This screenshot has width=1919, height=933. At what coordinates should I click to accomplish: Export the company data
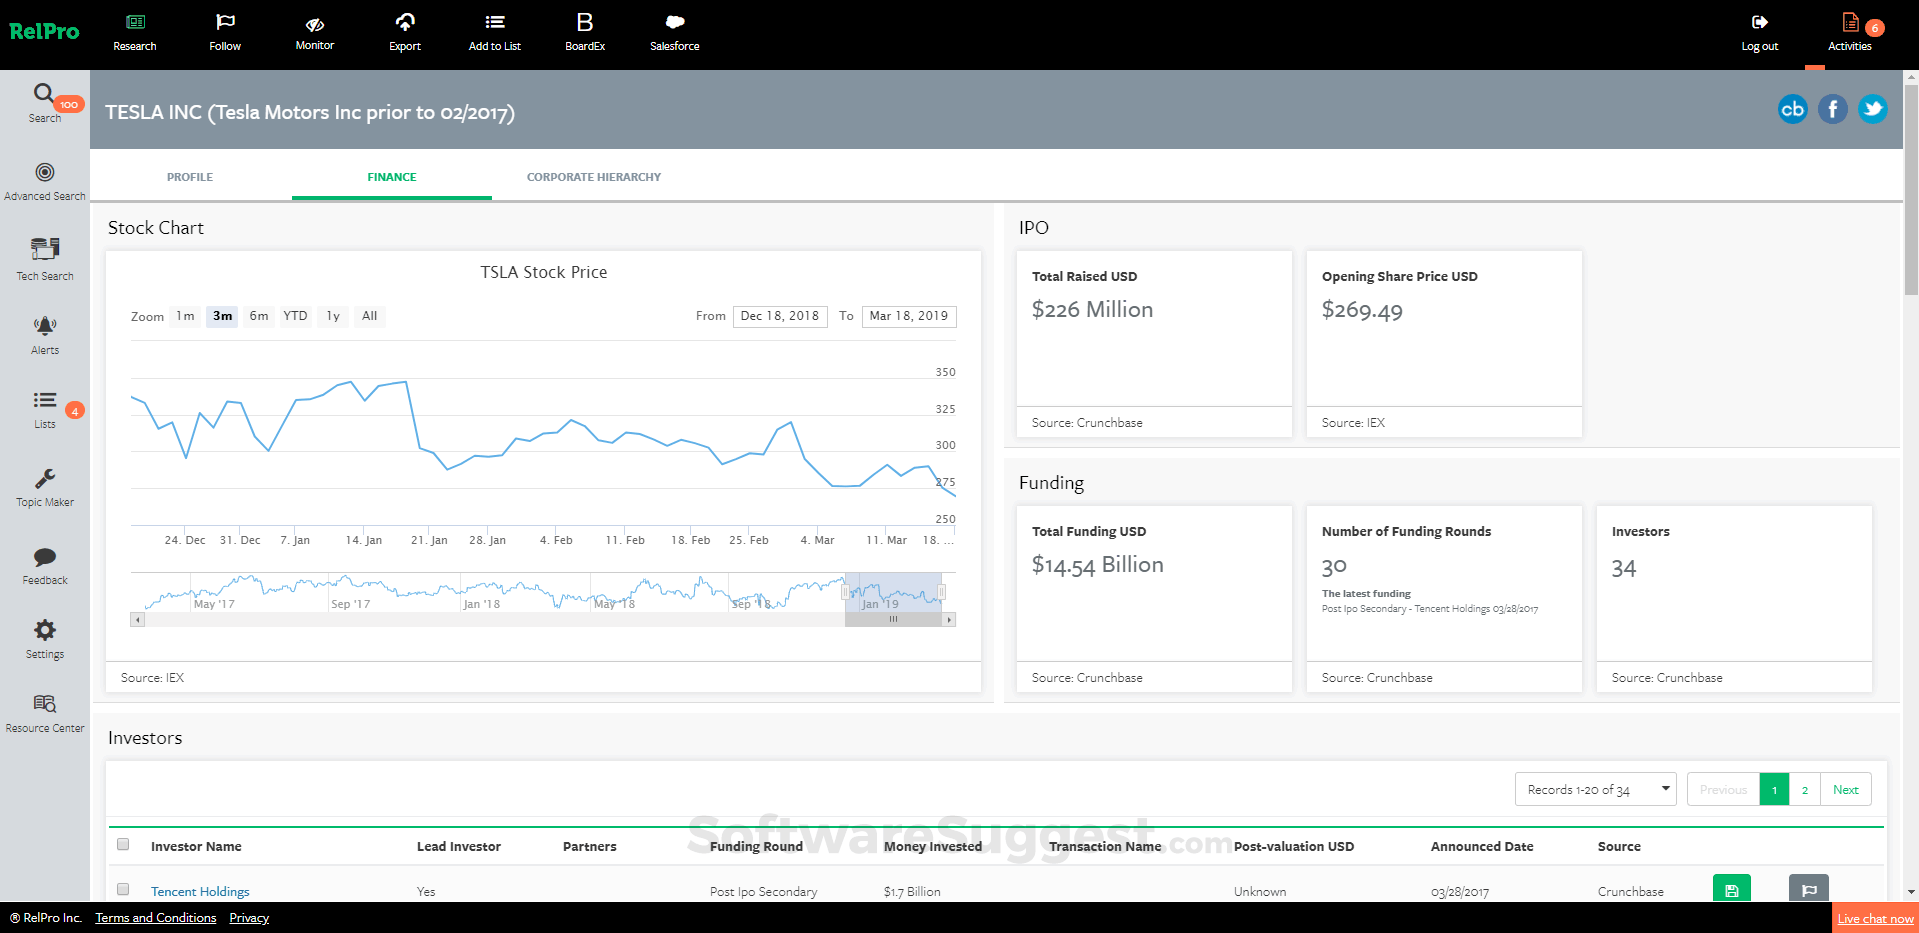pyautogui.click(x=404, y=30)
